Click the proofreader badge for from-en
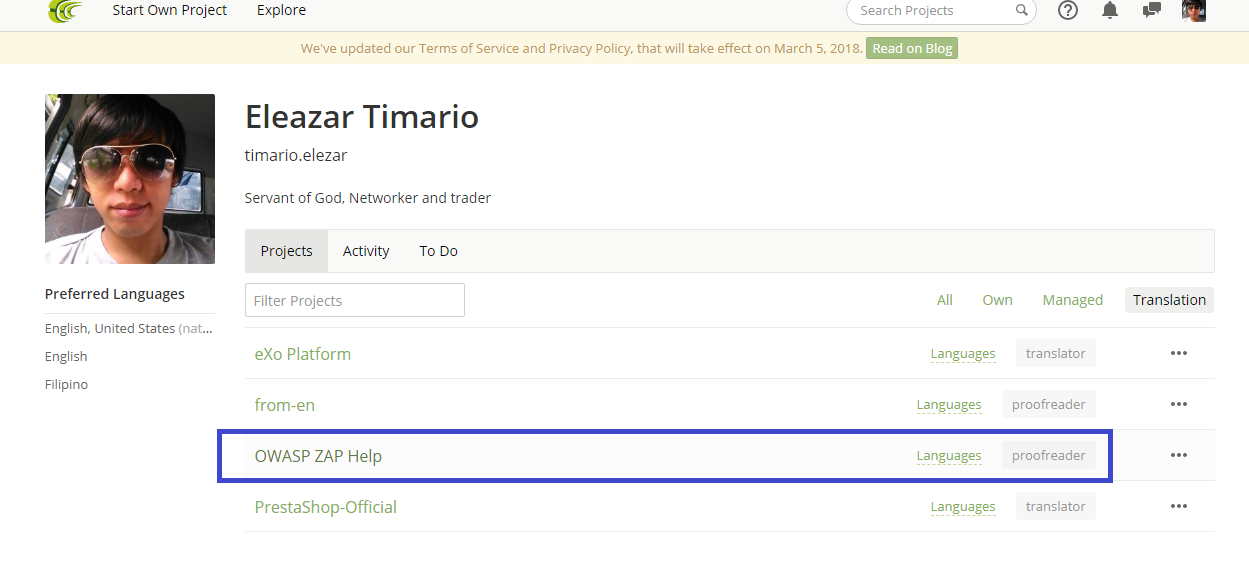The width and height of the screenshot is (1249, 572). (x=1049, y=404)
